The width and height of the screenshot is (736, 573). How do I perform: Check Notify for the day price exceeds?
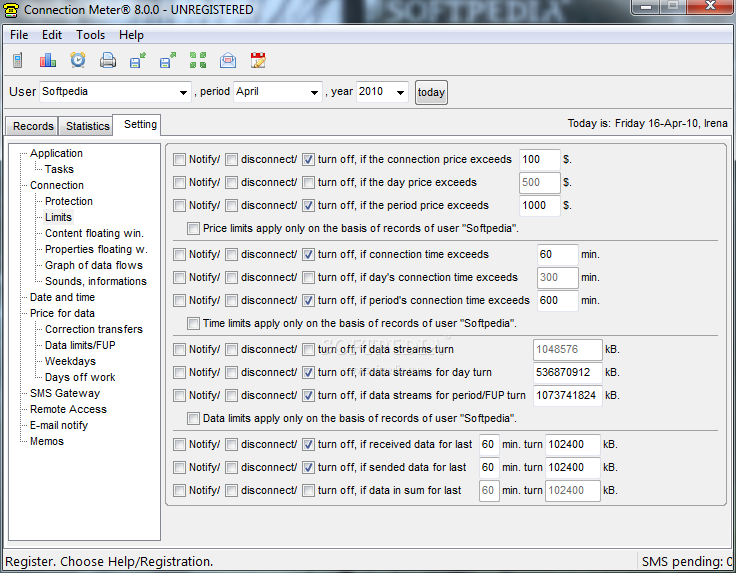click(179, 183)
